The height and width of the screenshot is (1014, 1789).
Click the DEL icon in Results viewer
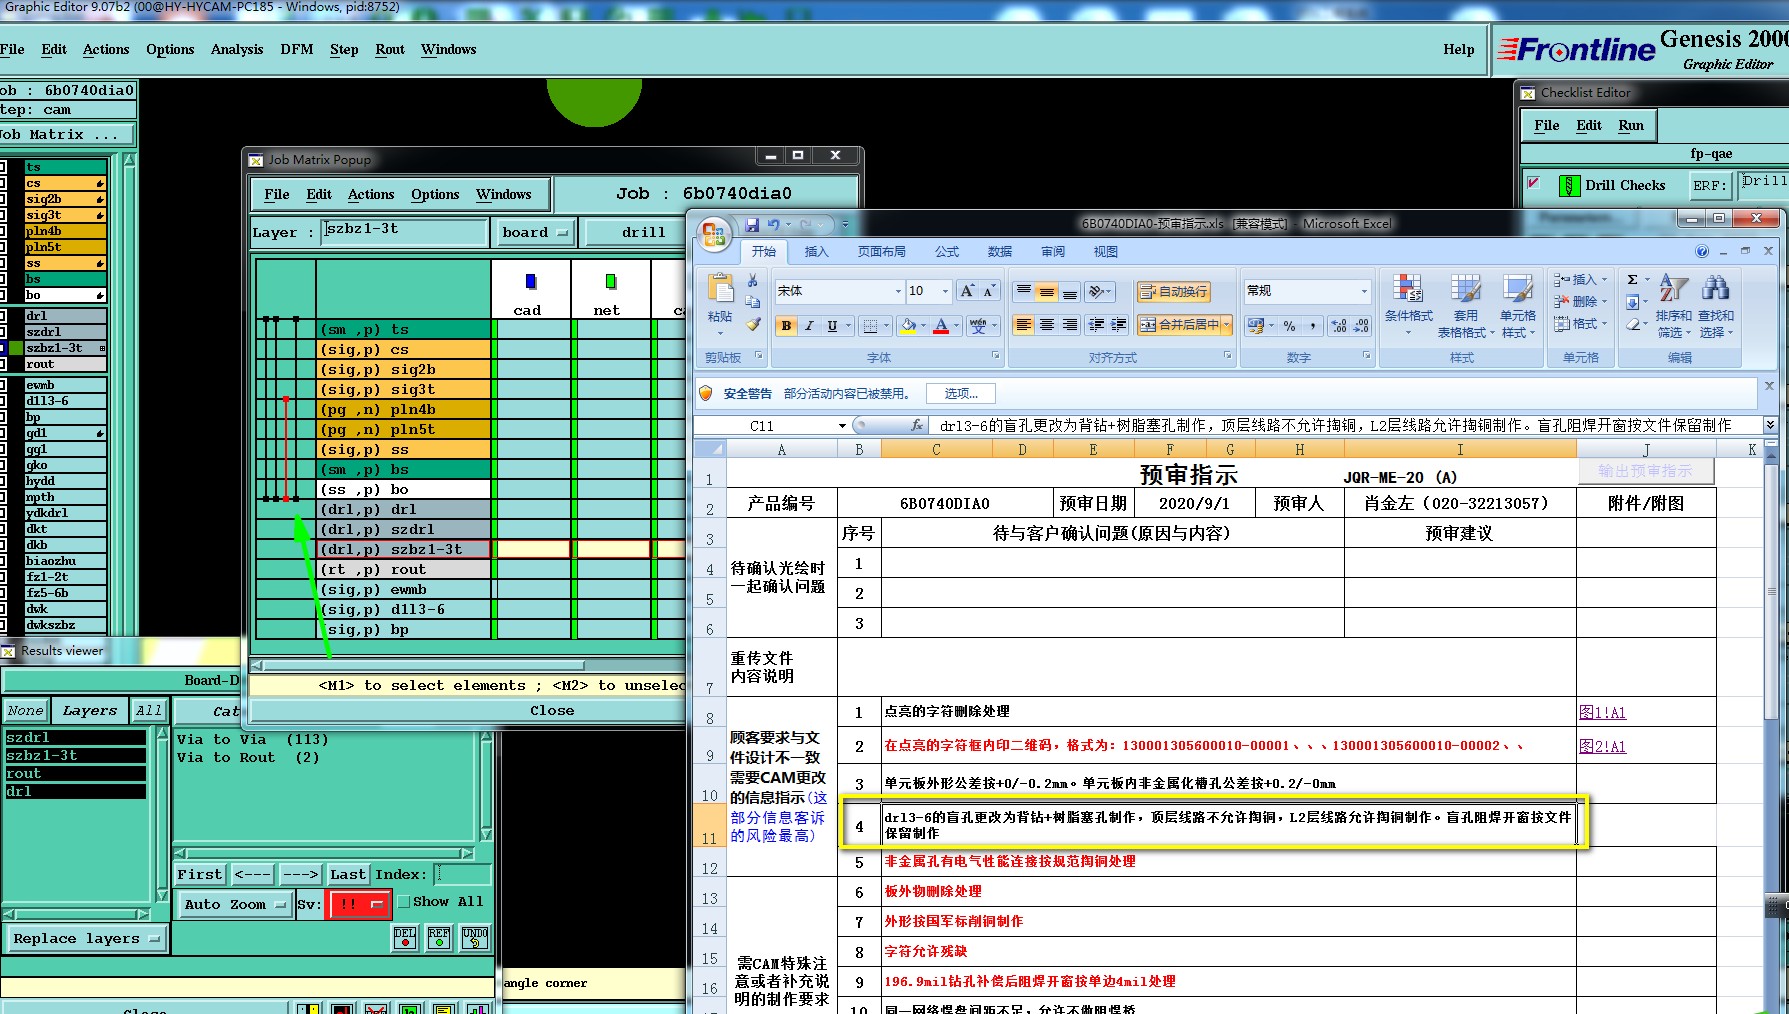[405, 937]
